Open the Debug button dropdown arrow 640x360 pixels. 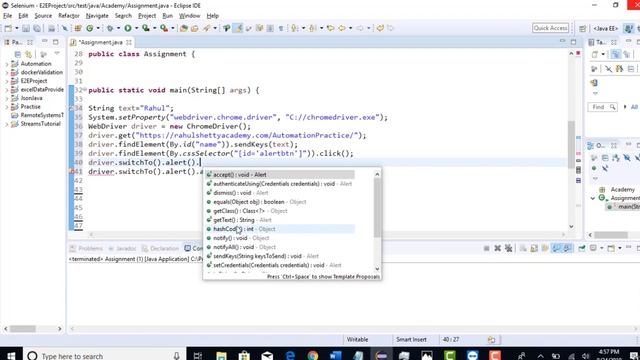pyautogui.click(x=118, y=28)
